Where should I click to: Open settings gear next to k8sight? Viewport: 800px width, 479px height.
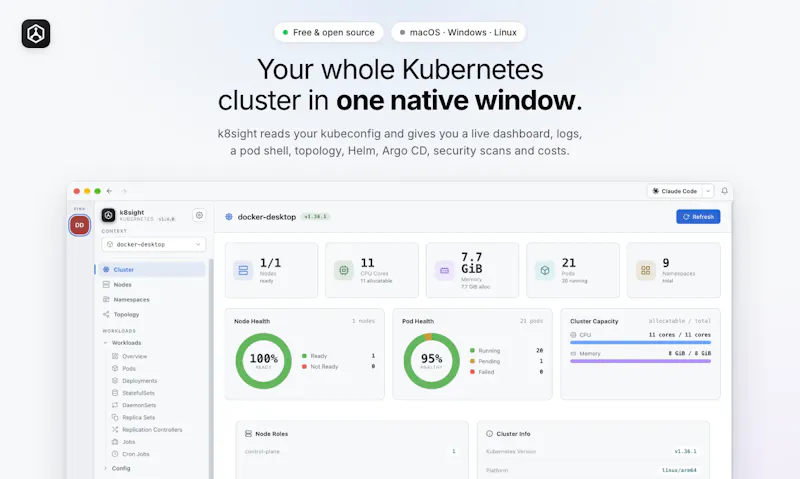coord(199,215)
